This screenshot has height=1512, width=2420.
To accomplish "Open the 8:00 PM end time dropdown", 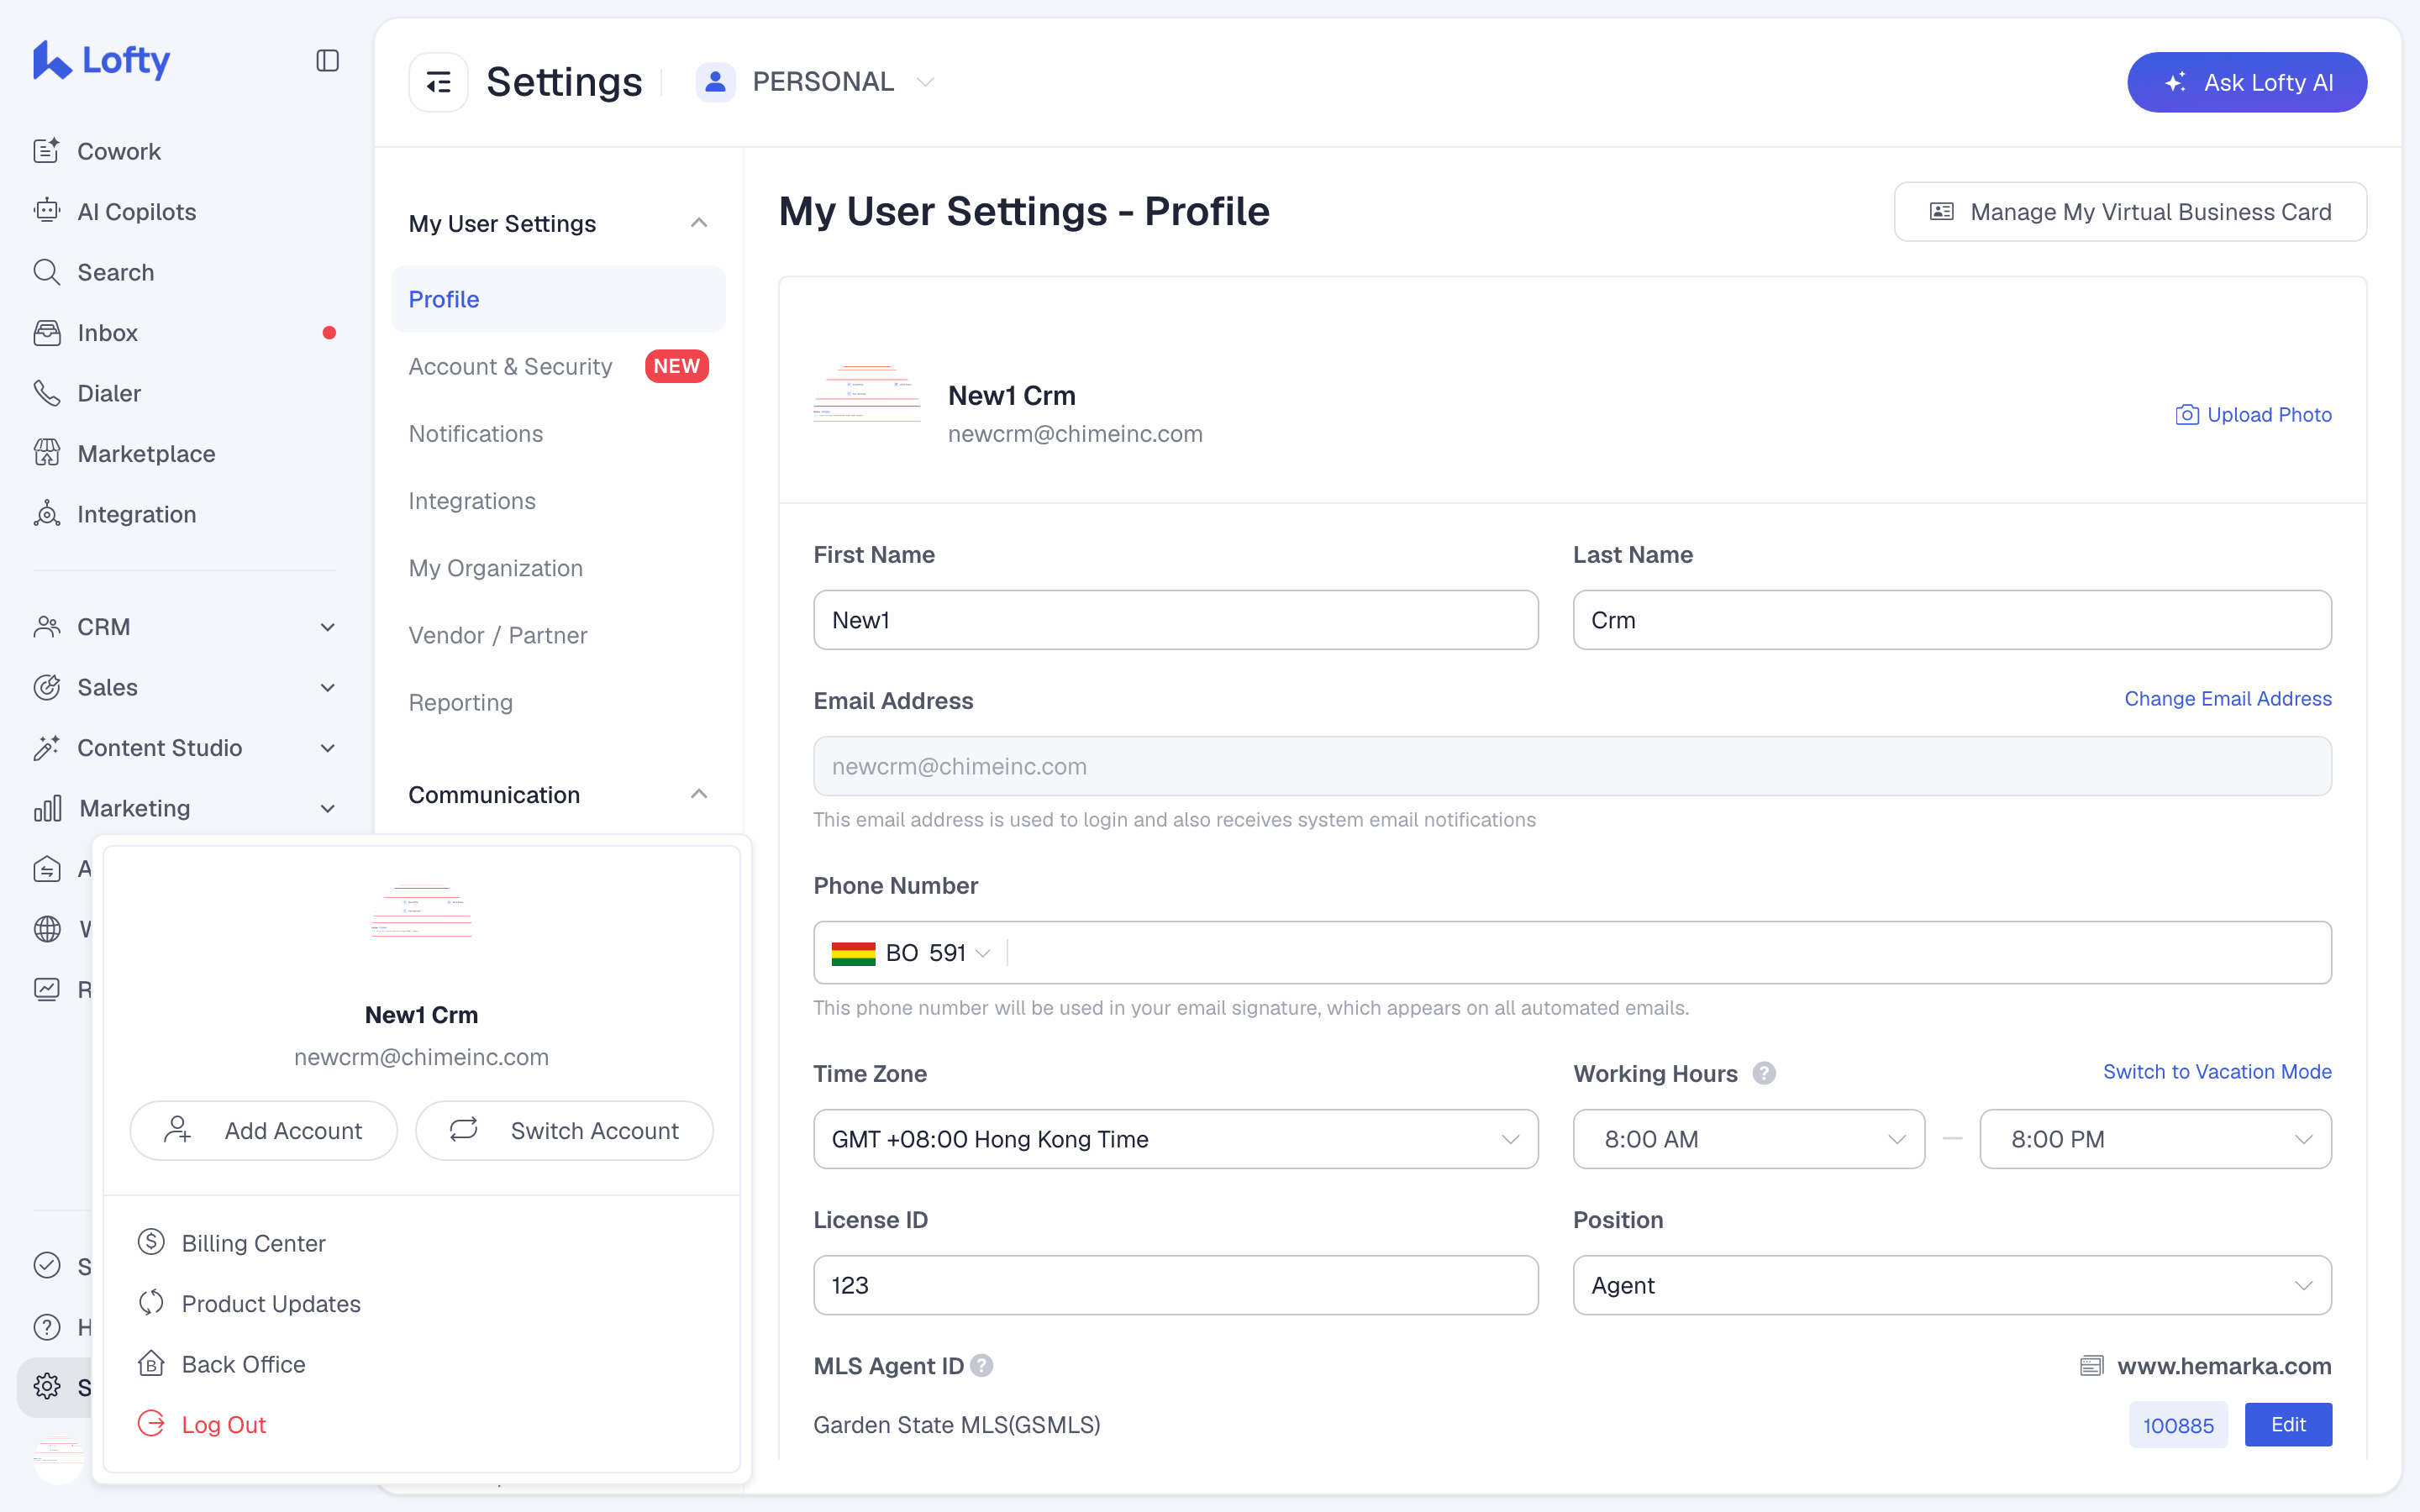I will pos(2155,1139).
